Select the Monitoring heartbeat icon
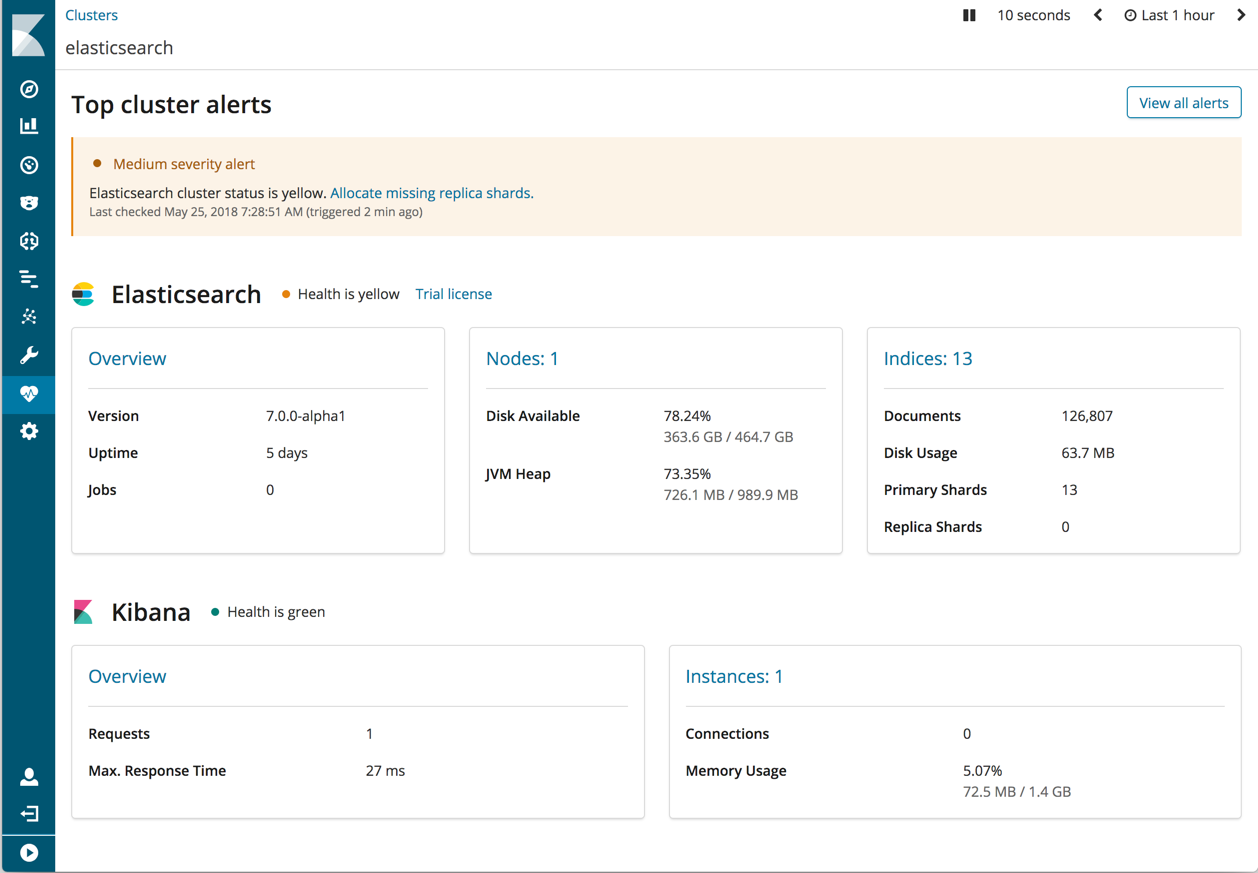The height and width of the screenshot is (873, 1258). tap(28, 394)
